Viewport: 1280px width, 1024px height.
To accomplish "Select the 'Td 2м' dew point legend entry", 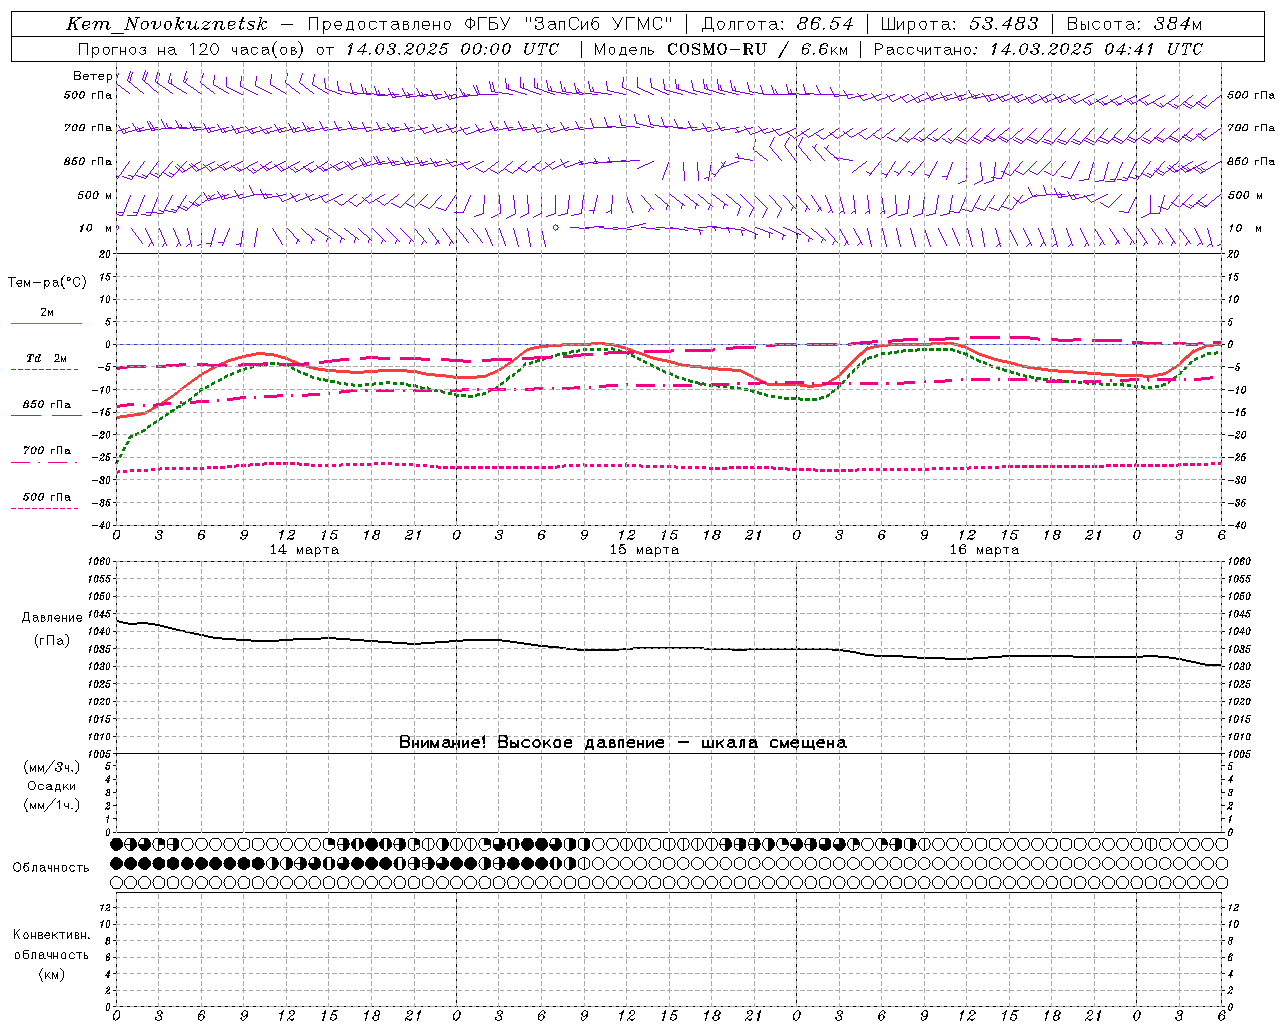I will click(x=46, y=358).
